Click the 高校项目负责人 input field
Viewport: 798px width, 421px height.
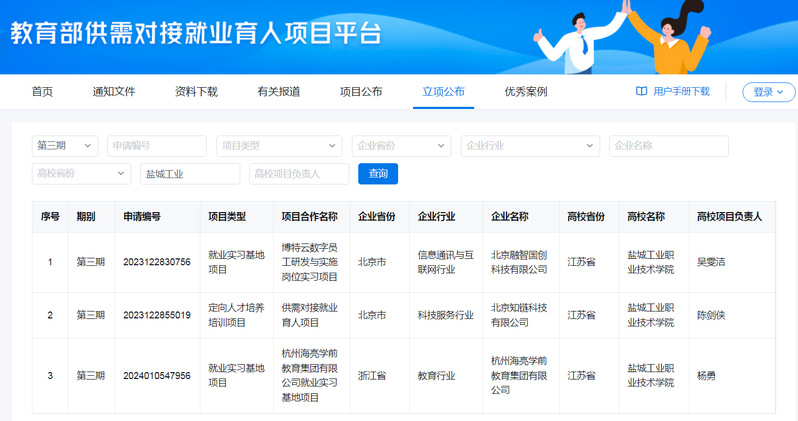299,174
